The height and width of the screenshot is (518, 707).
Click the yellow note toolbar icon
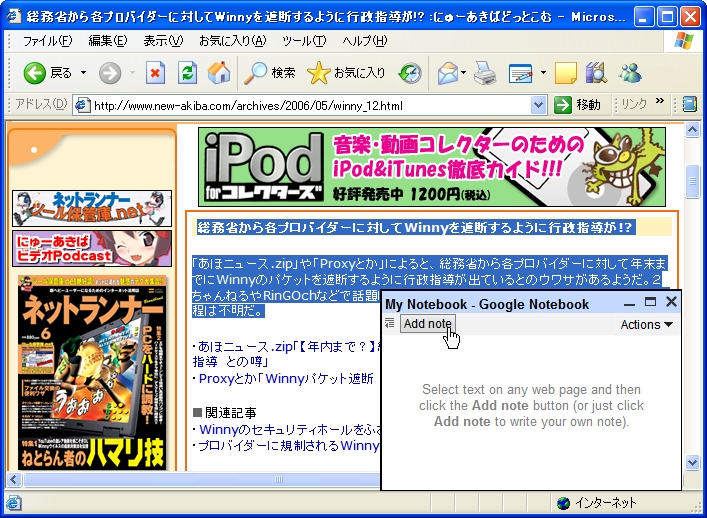pyautogui.click(x=565, y=73)
